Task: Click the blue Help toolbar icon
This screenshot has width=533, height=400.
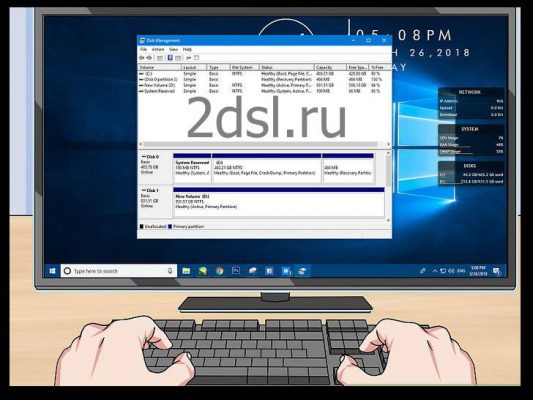Action: [x=170, y=58]
